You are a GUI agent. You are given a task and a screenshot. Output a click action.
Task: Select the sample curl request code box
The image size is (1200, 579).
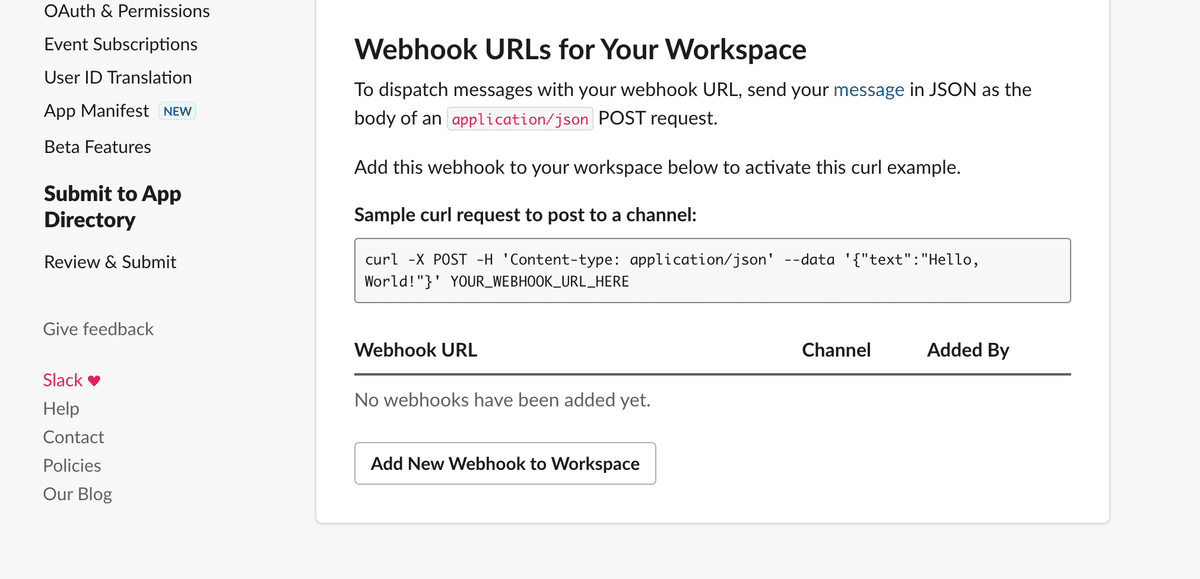712,270
